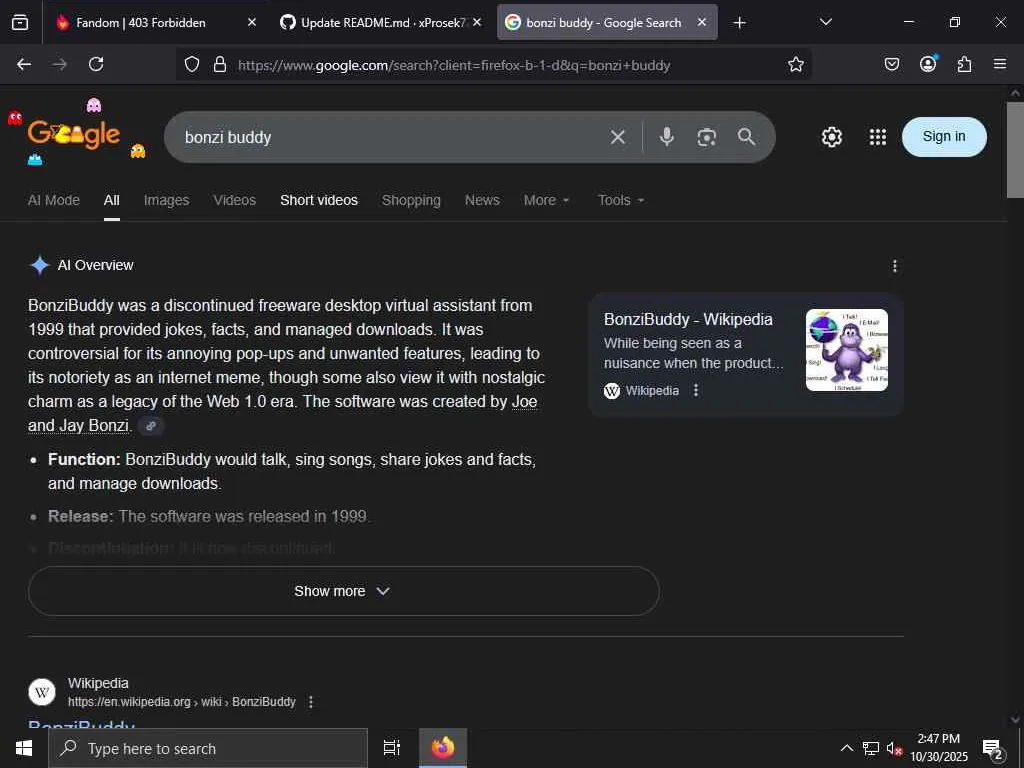Bookmark this page with star icon

(795, 65)
